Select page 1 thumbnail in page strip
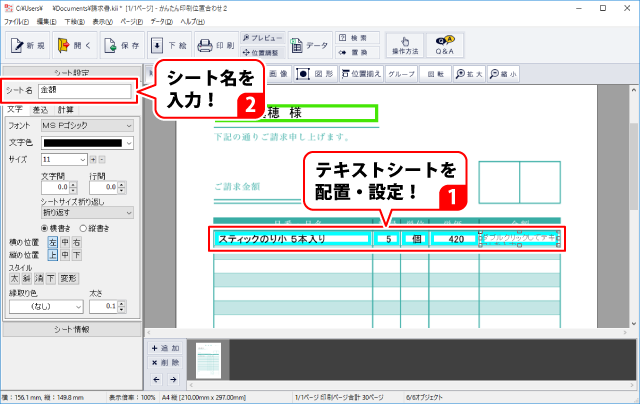Screen dimensions: 640x404 pyautogui.click(x=208, y=361)
